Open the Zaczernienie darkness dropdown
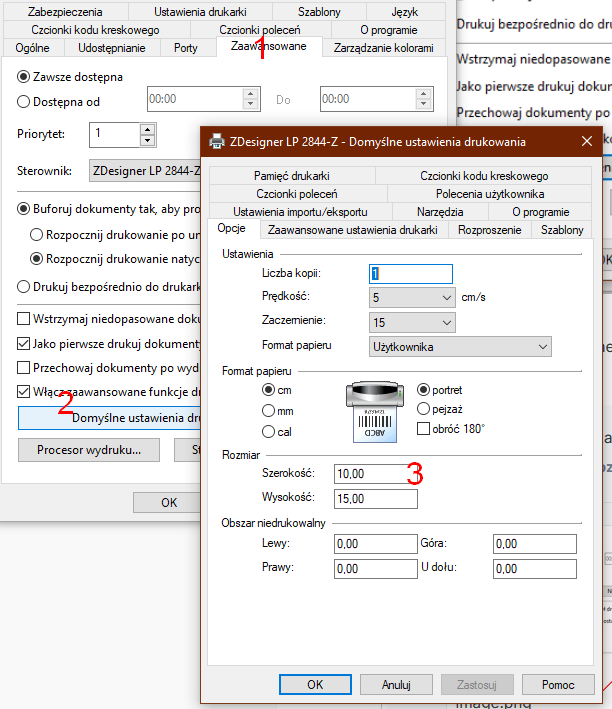Image resolution: width=612 pixels, height=709 pixels. tap(445, 322)
